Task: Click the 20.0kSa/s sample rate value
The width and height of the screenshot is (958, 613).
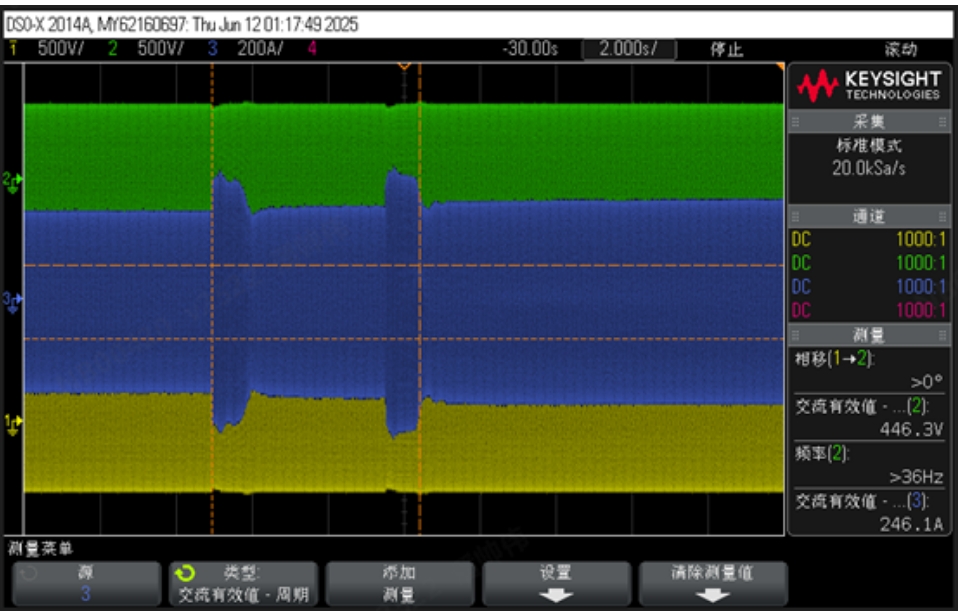Action: (x=869, y=168)
